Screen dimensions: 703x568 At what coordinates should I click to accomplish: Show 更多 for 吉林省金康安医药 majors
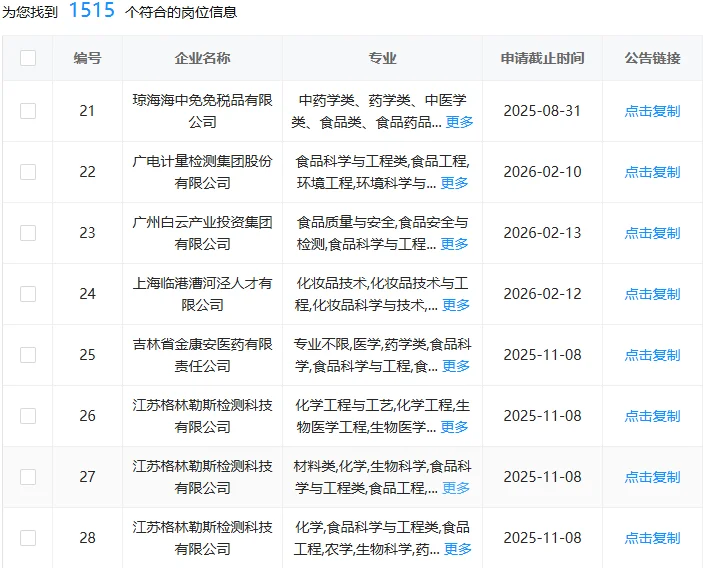tap(456, 366)
